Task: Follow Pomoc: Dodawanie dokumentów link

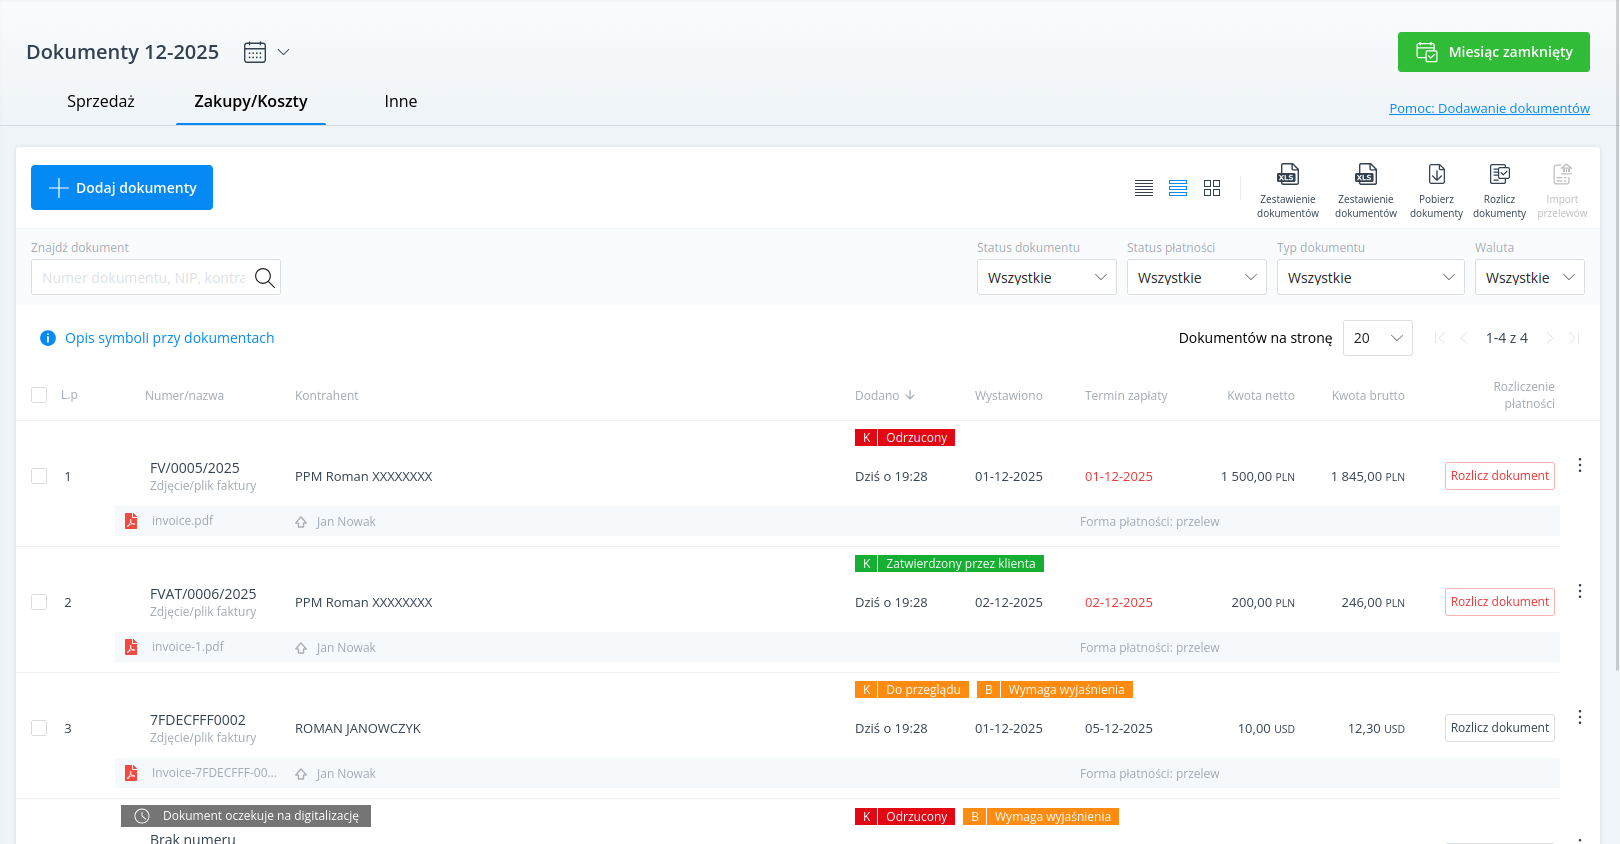Action: point(1489,108)
